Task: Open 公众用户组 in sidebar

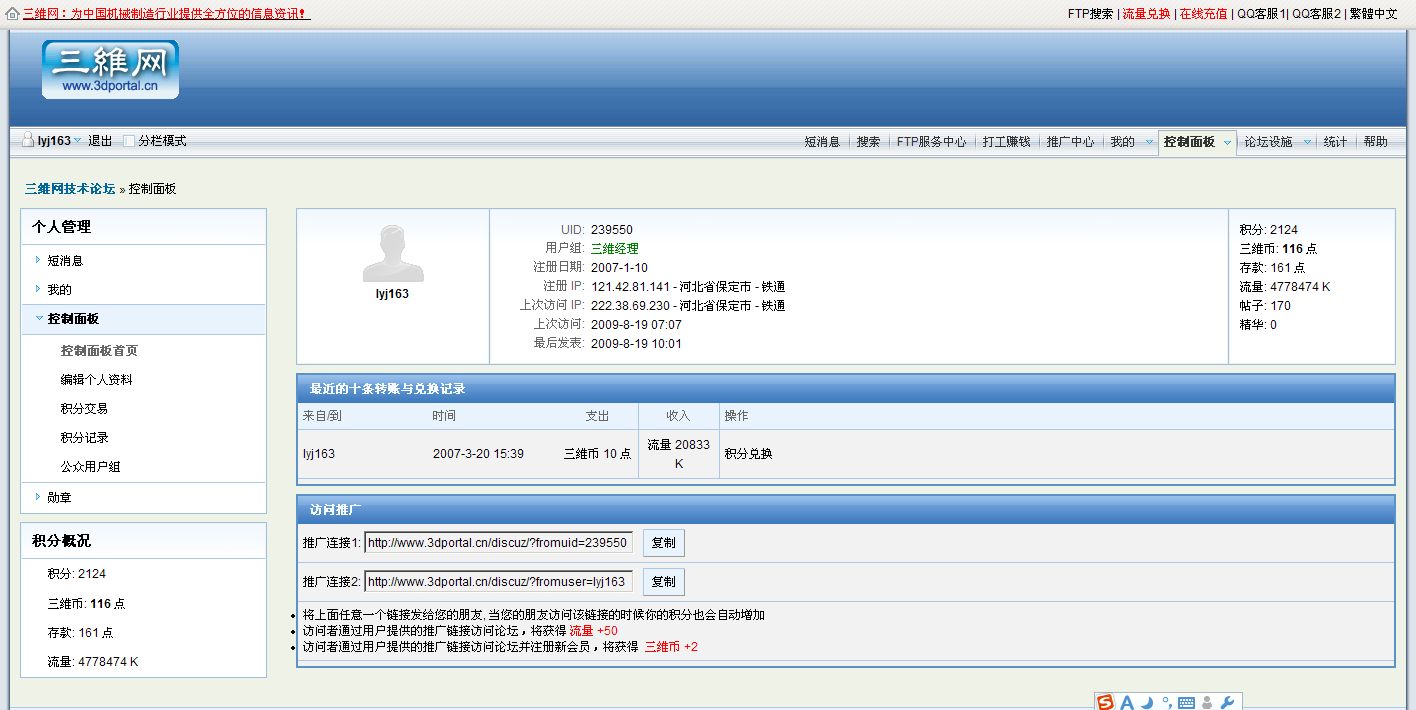Action: pos(90,467)
